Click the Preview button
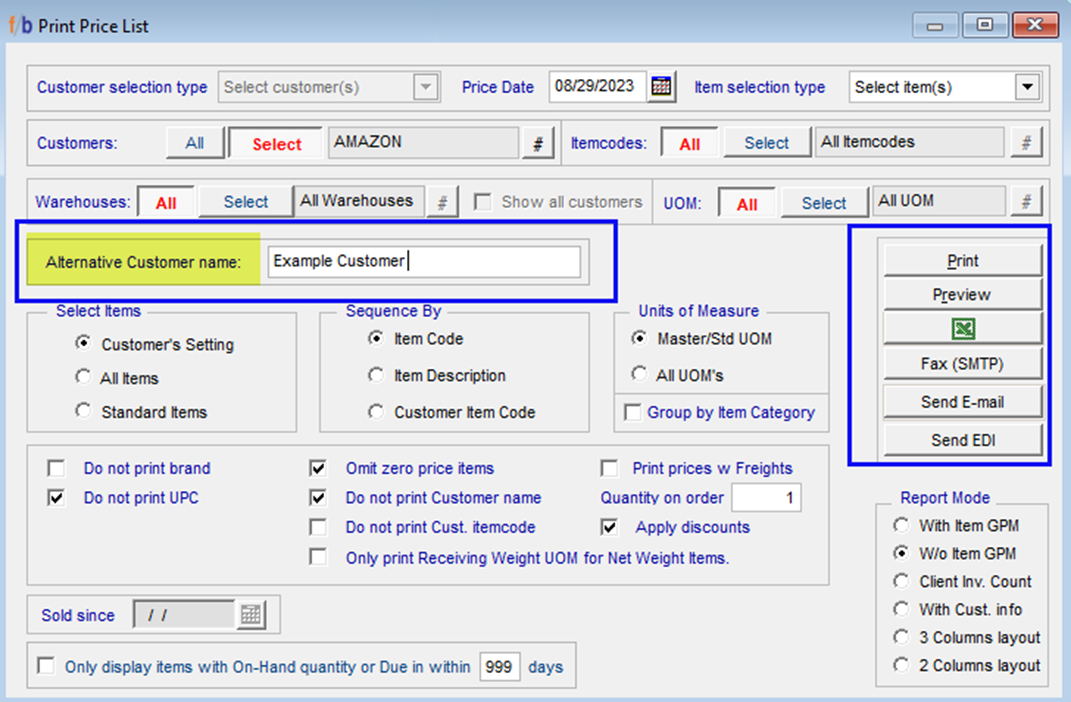The height and width of the screenshot is (702, 1071). click(962, 295)
